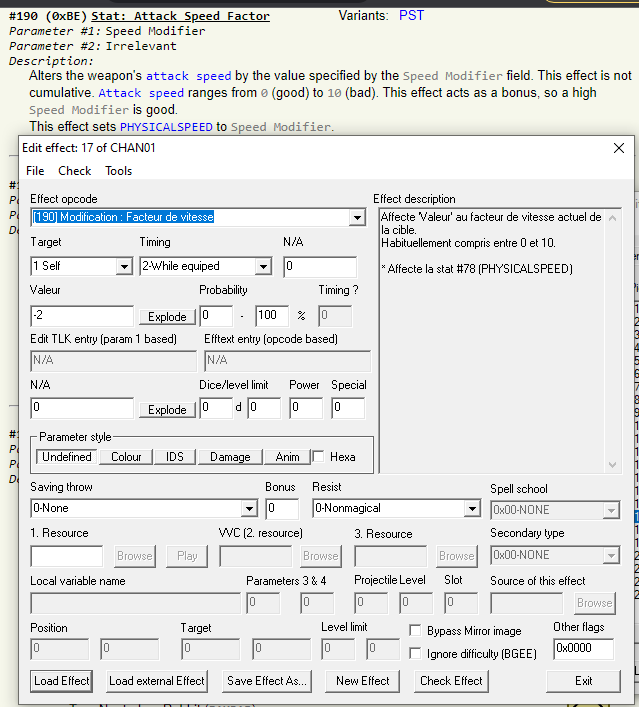Enable Bypass Mirror image checkbox
639x707 pixels.
[415, 630]
